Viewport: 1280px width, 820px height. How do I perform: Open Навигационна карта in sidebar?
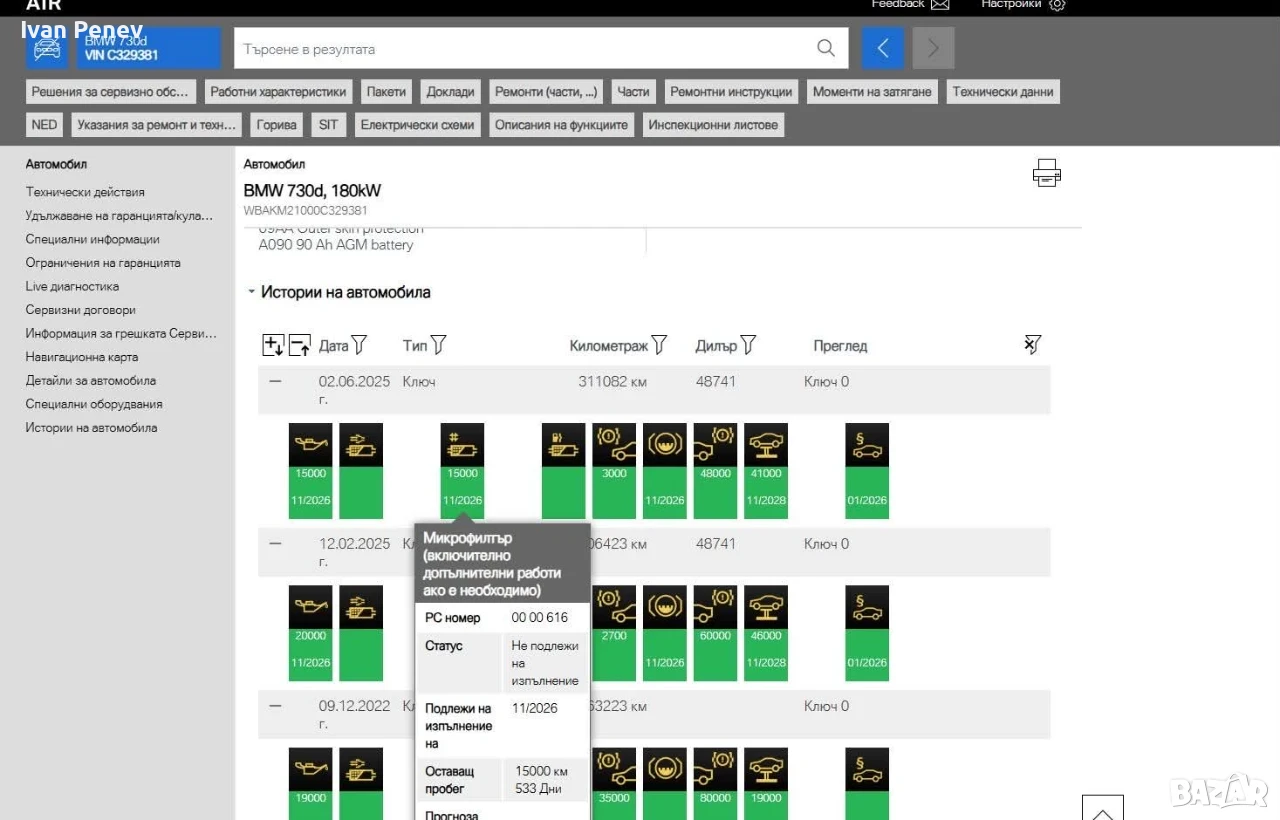(x=82, y=357)
